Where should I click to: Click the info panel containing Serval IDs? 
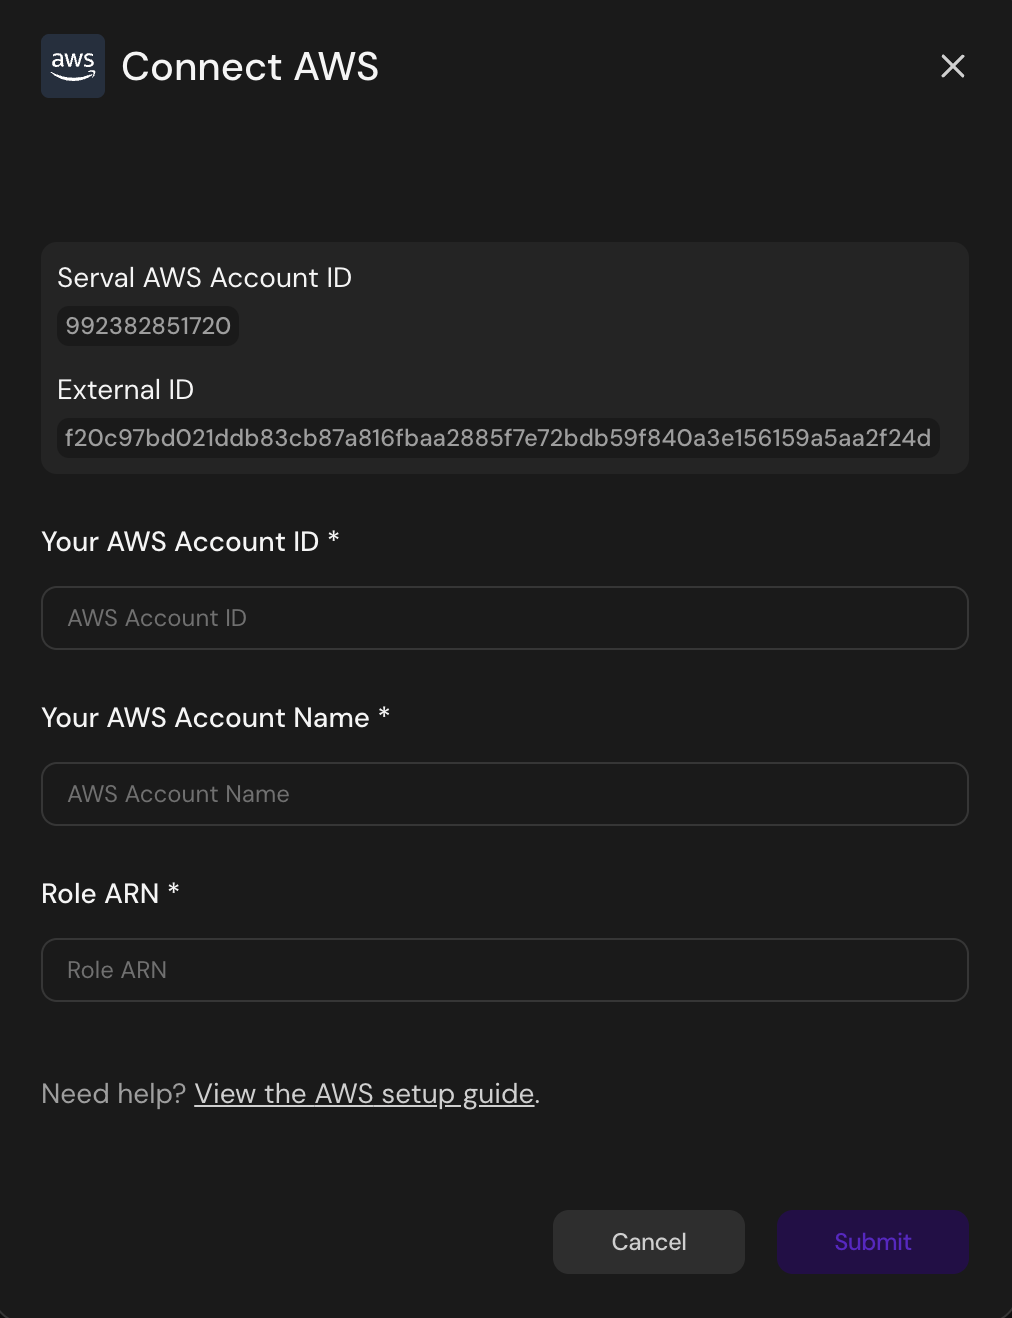pos(504,356)
